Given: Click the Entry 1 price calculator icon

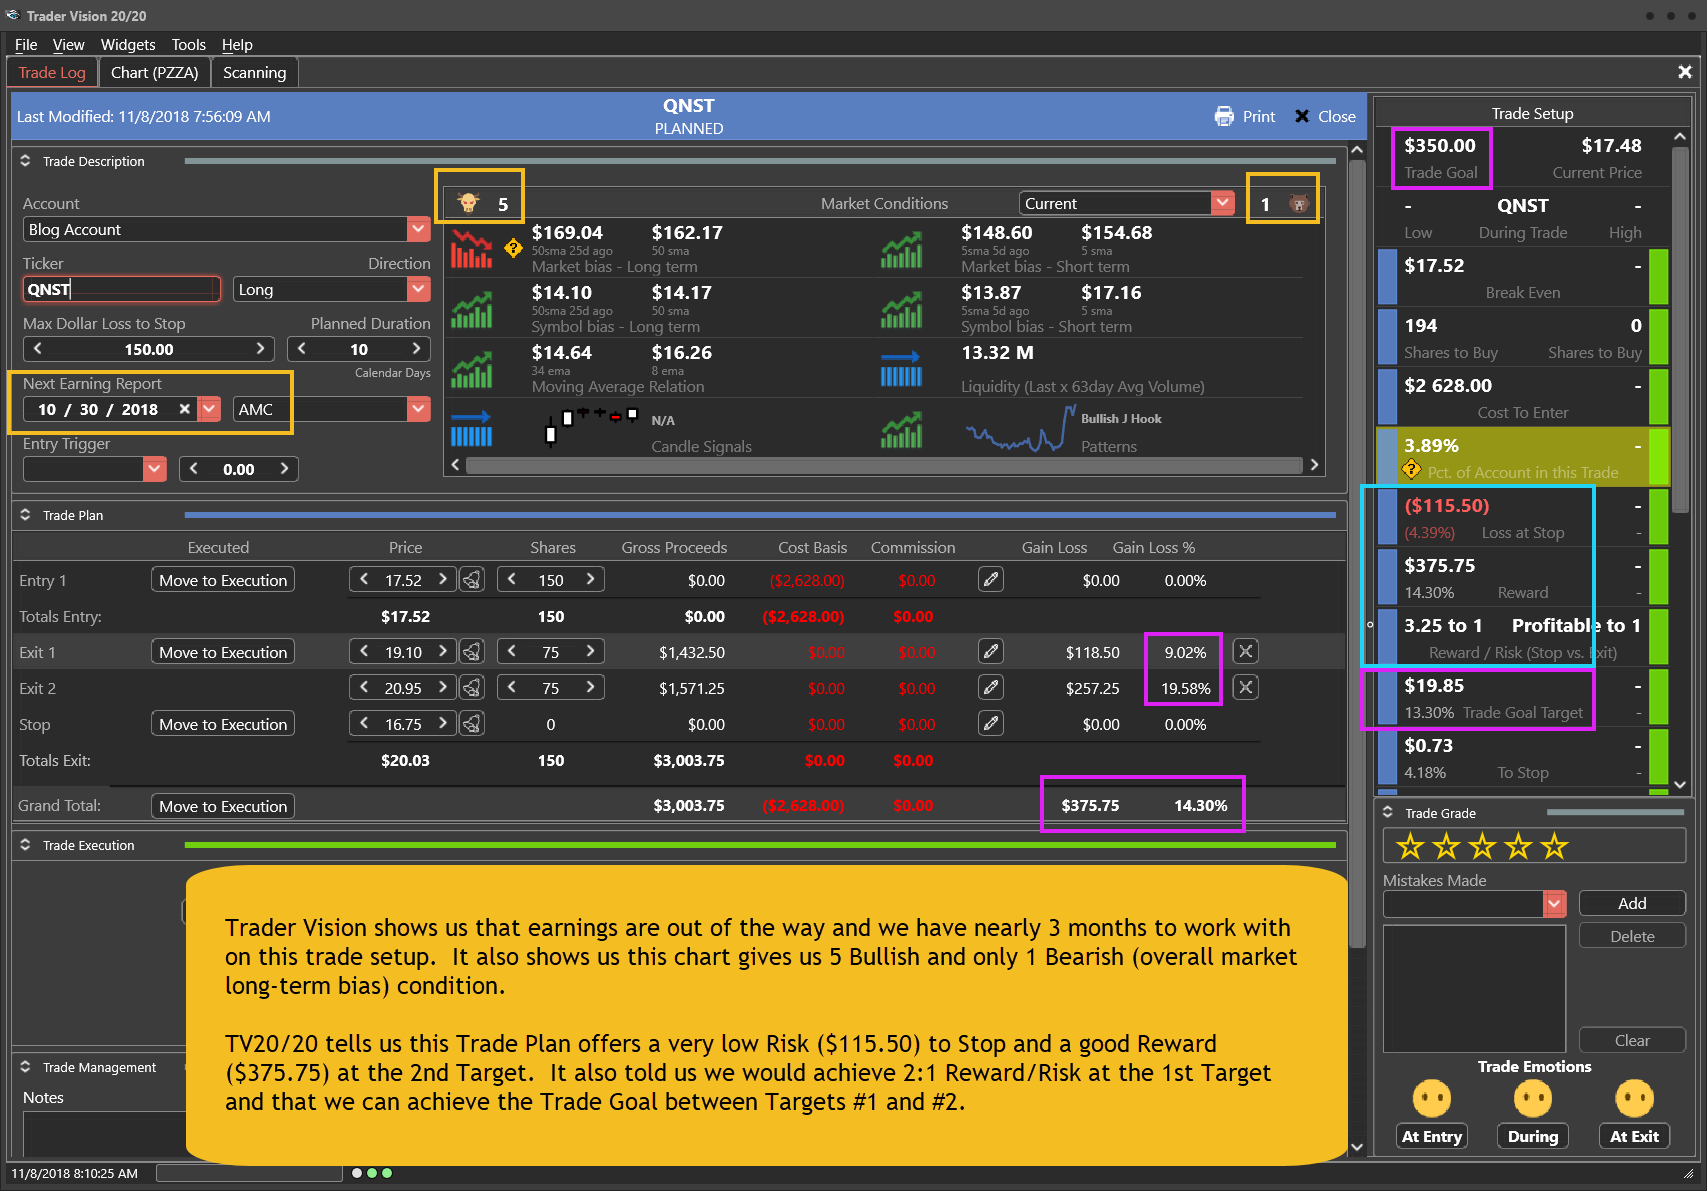Looking at the screenshot, I should click(x=472, y=580).
